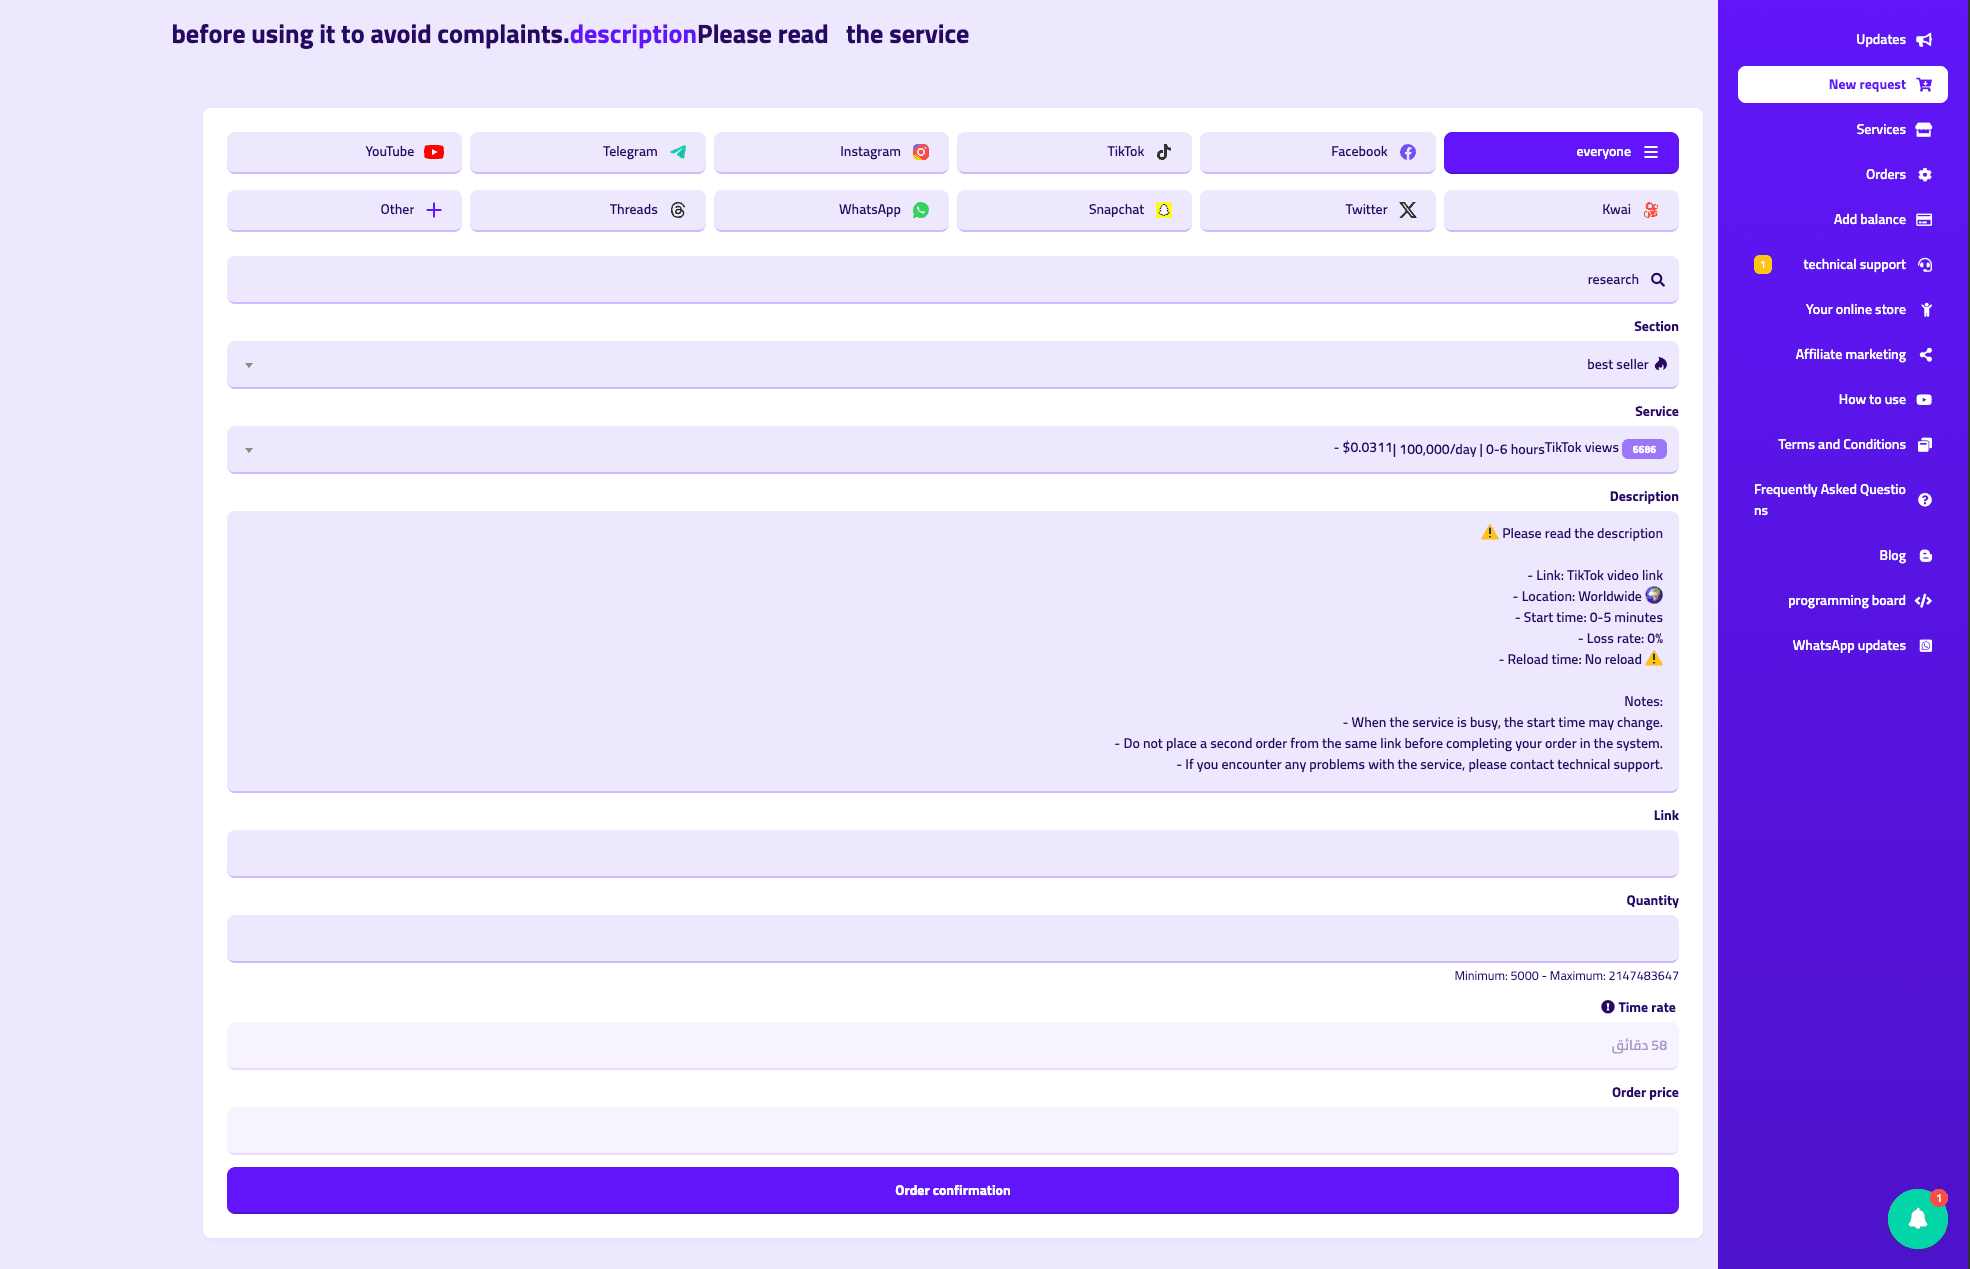Open New request in sidebar

coord(1842,85)
